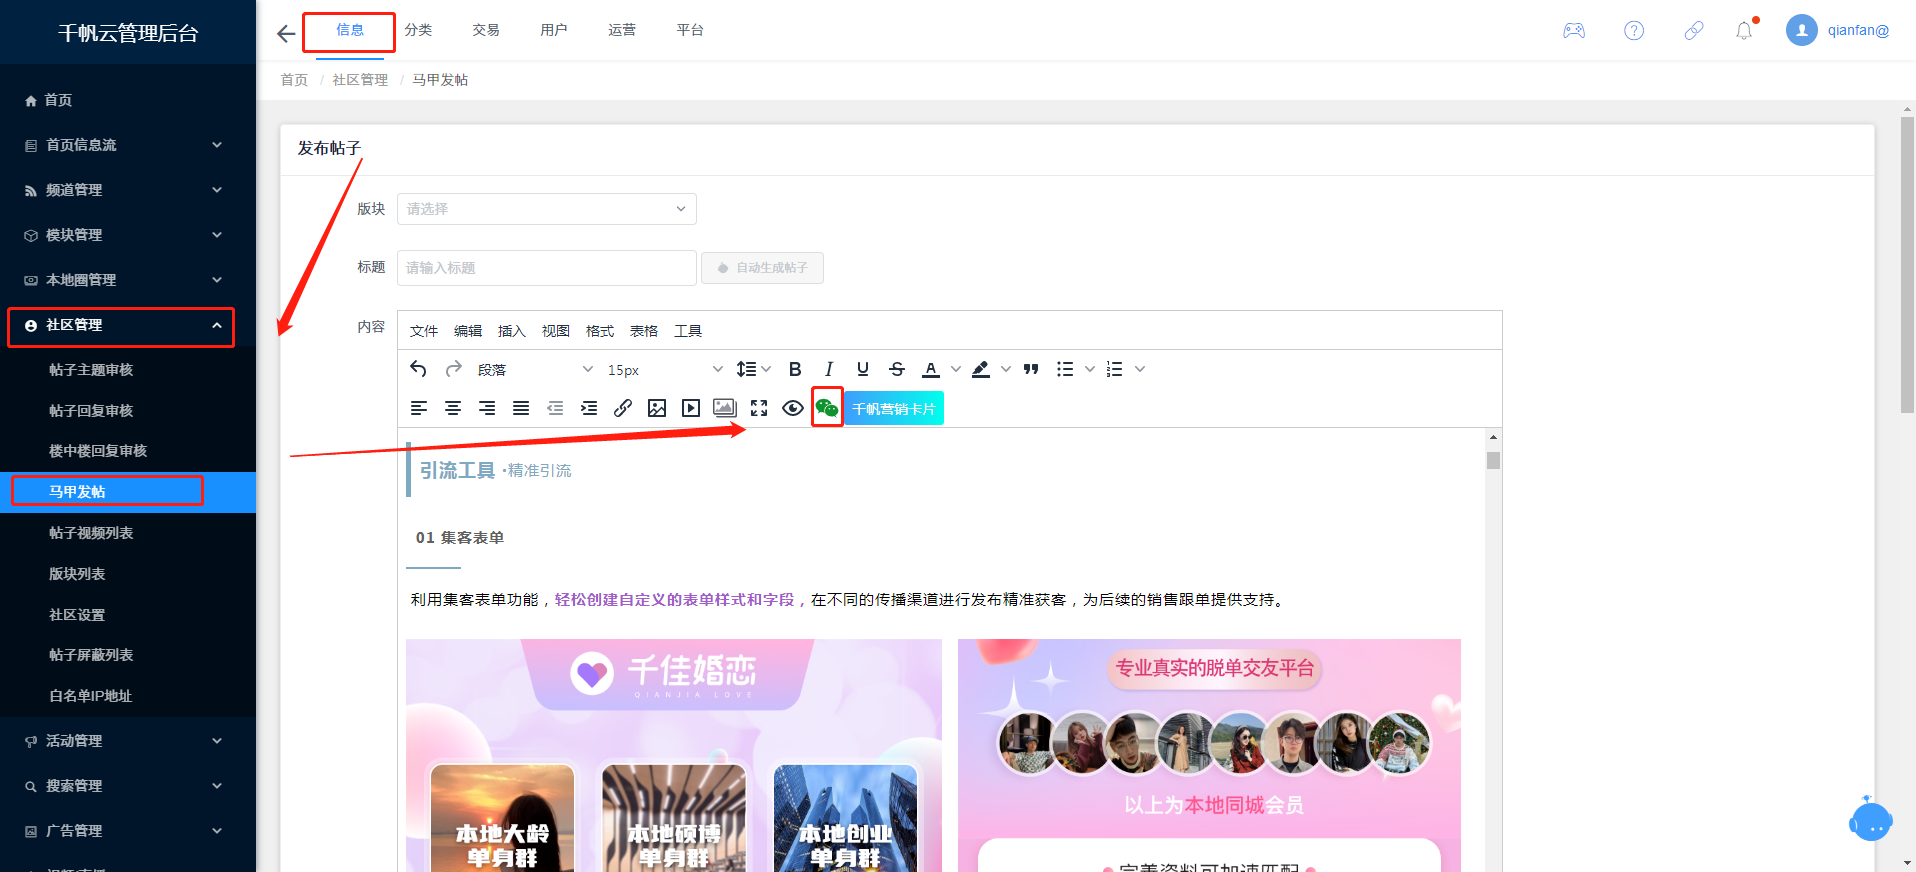
Task: Apply the text color button
Action: pyautogui.click(x=931, y=369)
